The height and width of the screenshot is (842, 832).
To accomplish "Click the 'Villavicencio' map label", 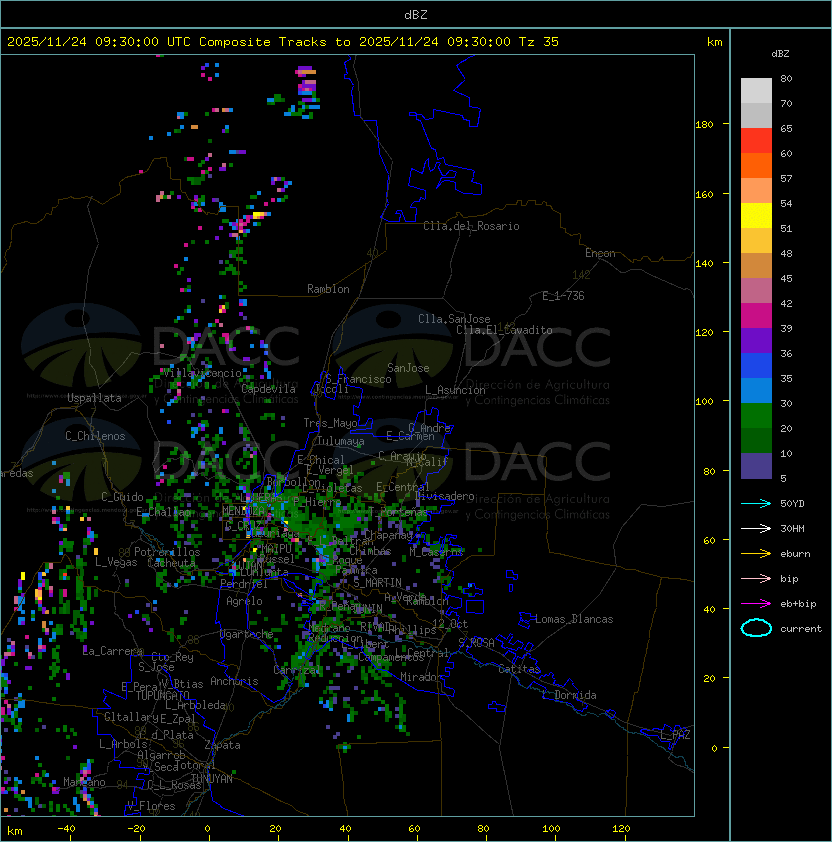I will 202,373.
